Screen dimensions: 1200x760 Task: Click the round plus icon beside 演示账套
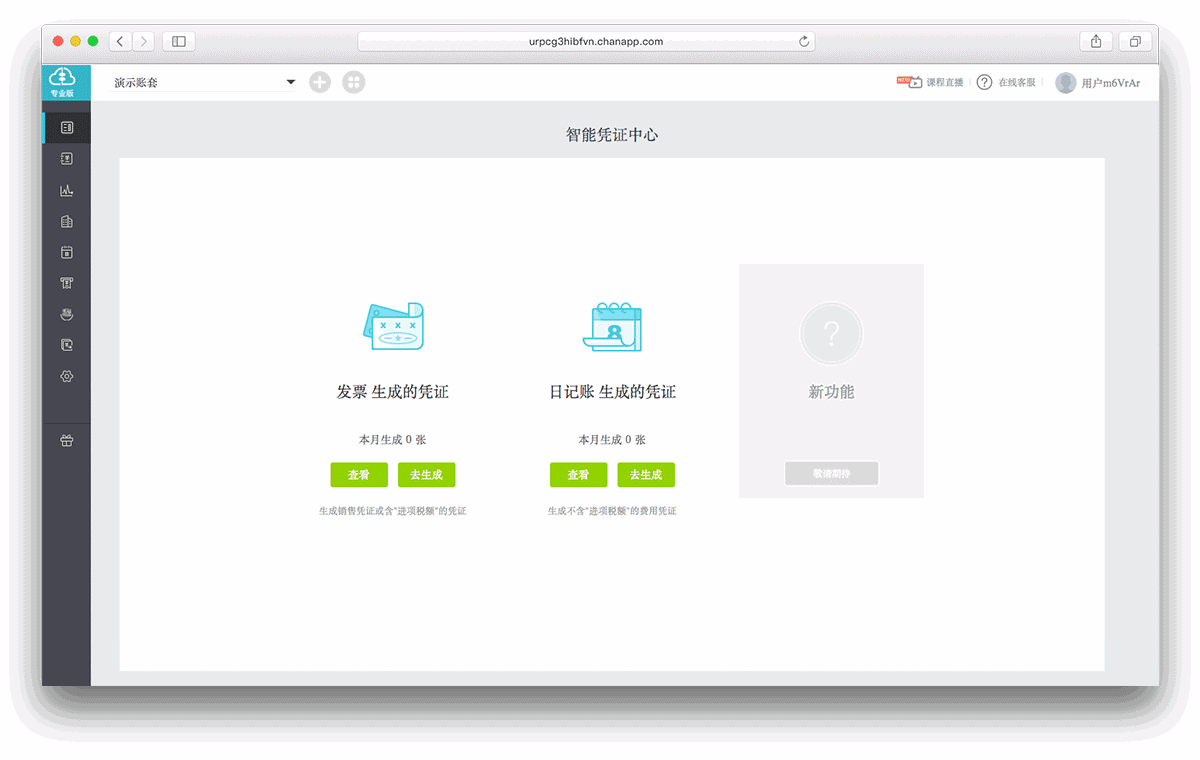click(320, 82)
